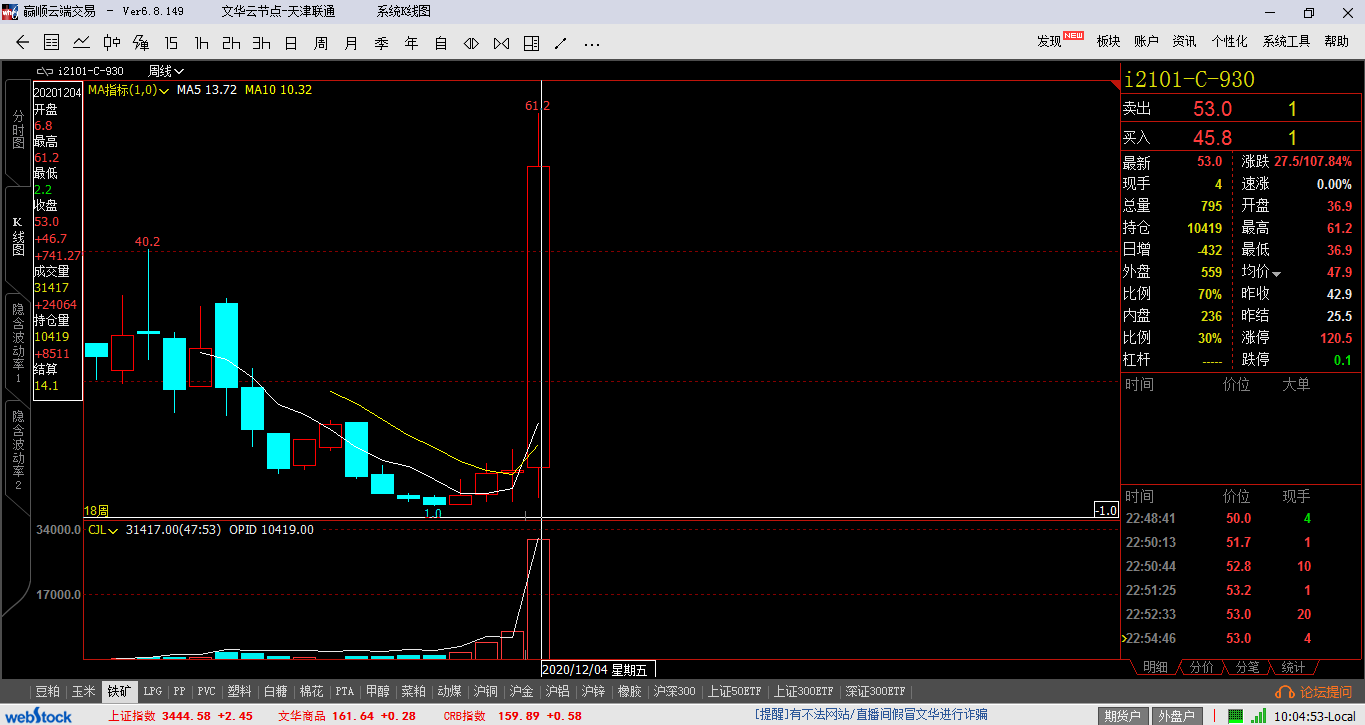Switch chart to daily period 日
This screenshot has width=1365, height=725.
coord(291,43)
